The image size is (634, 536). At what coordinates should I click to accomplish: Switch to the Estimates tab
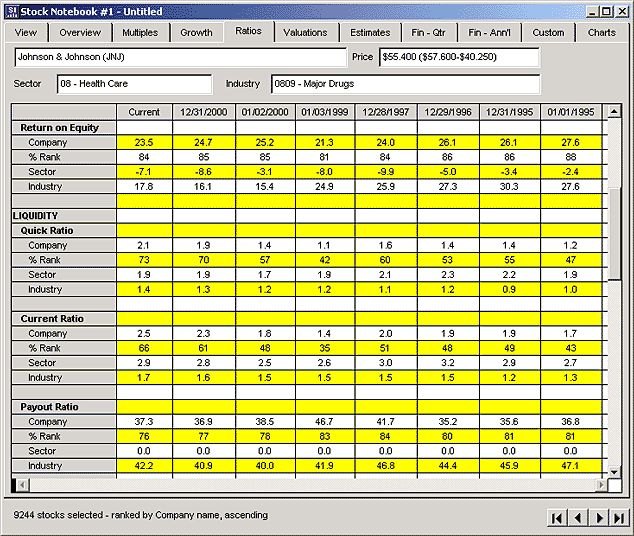tap(370, 32)
